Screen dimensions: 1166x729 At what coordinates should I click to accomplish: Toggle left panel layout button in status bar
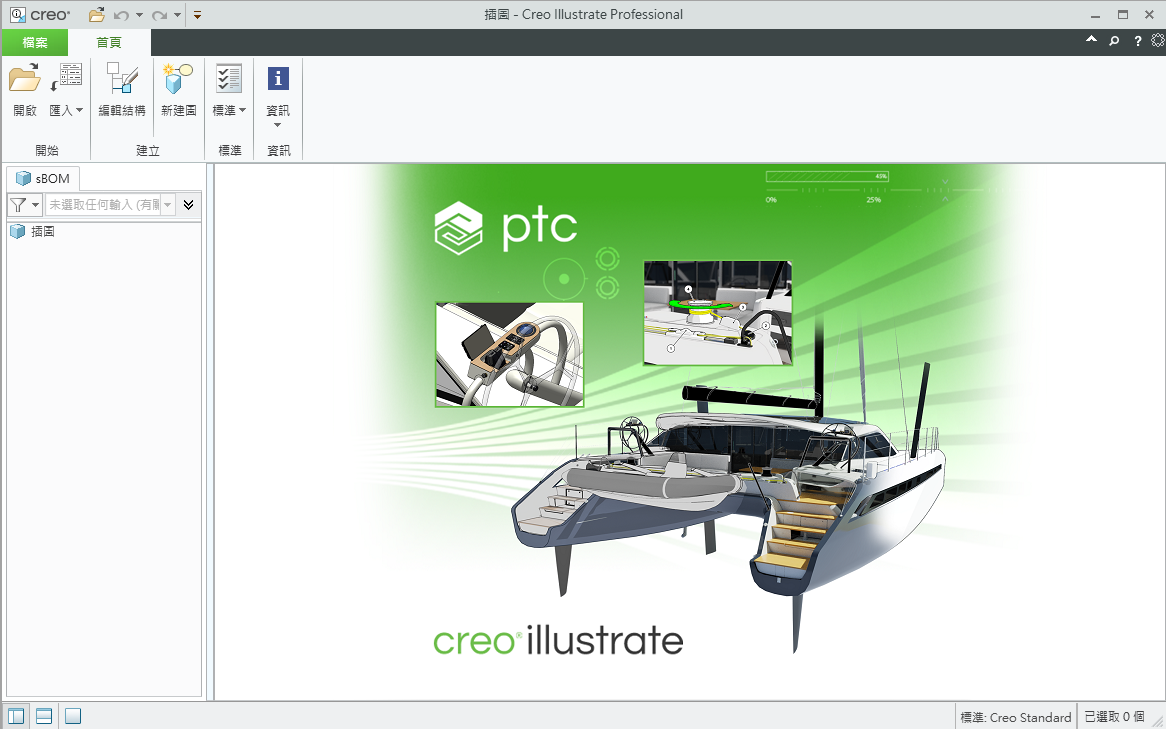(16, 716)
